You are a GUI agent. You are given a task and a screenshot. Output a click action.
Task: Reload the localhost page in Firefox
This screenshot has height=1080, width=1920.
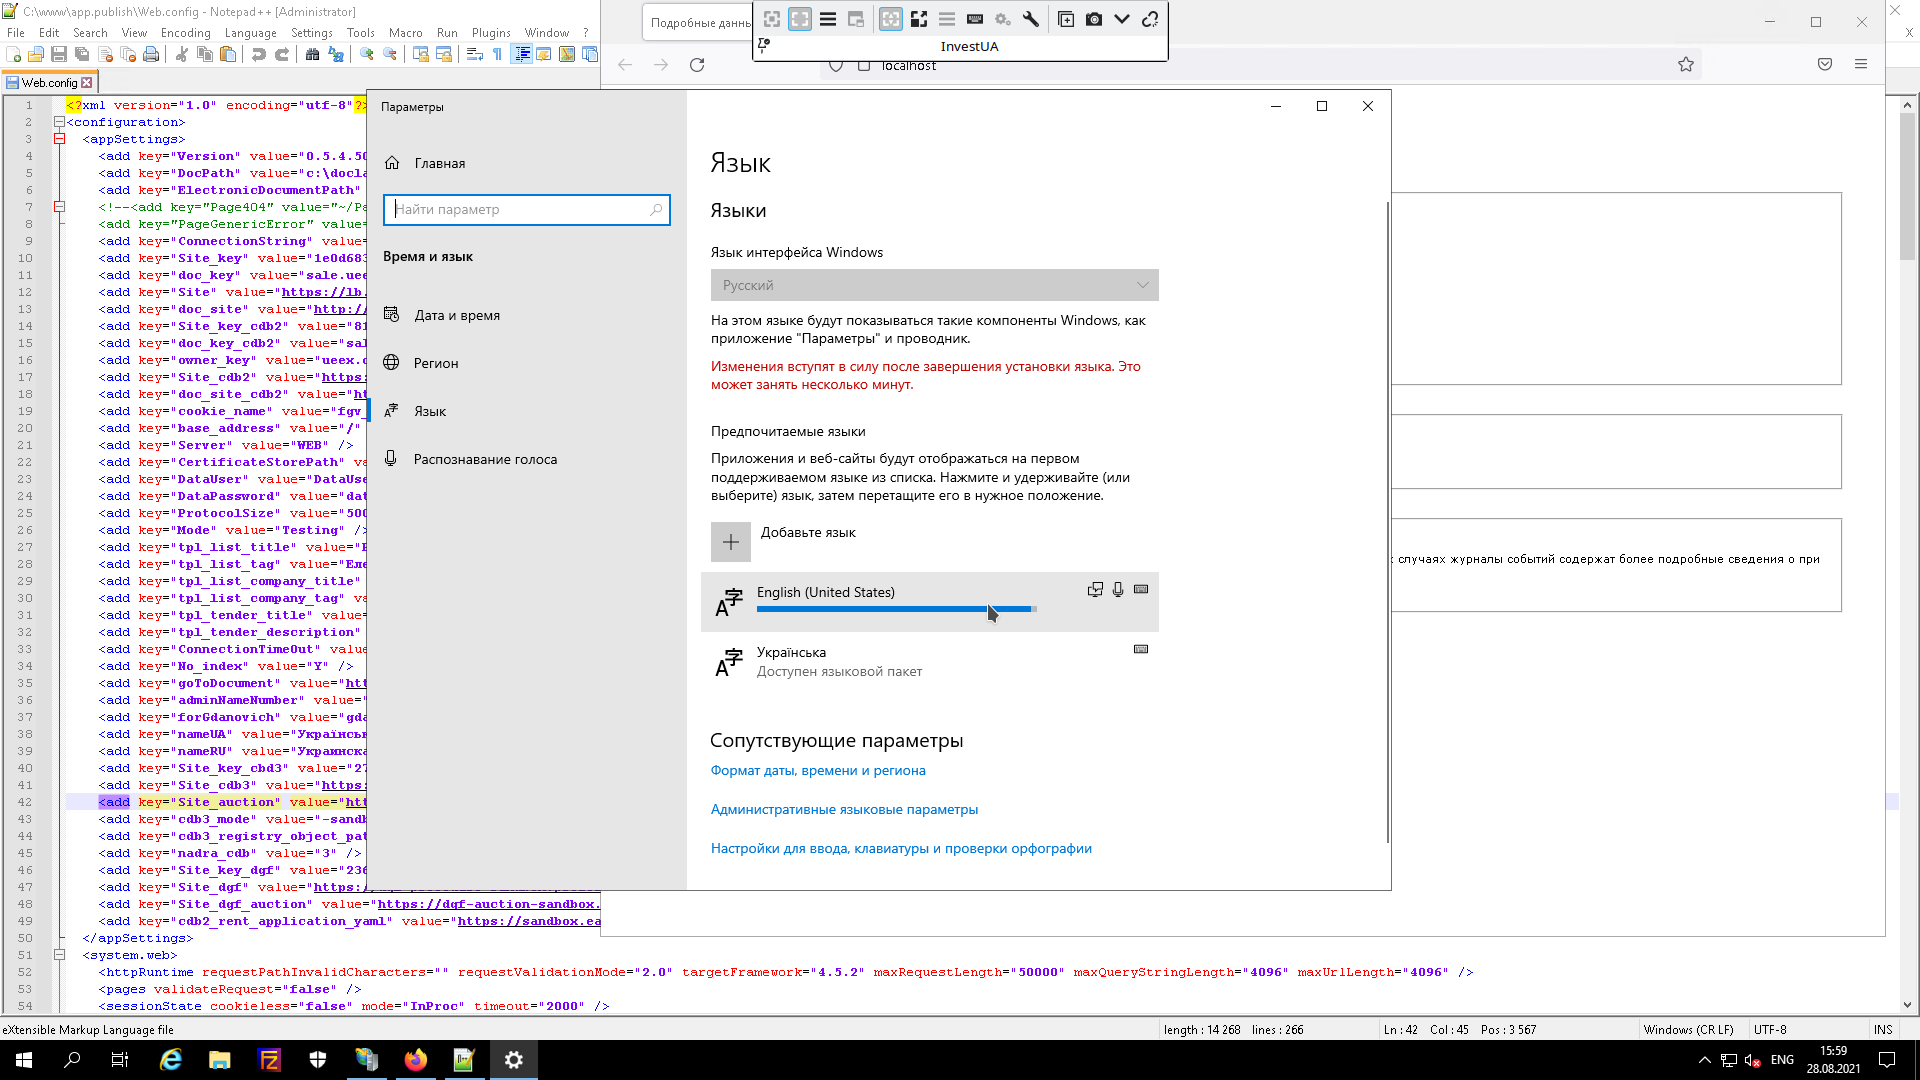[697, 65]
